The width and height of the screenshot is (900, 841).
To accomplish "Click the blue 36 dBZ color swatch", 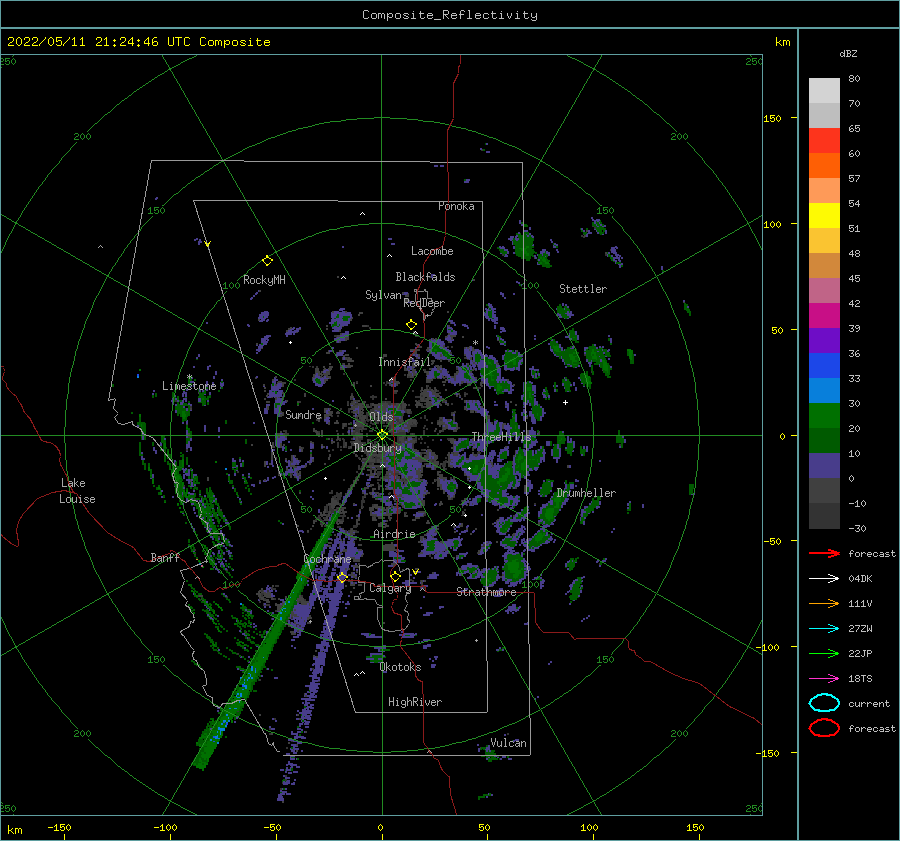I will [824, 366].
